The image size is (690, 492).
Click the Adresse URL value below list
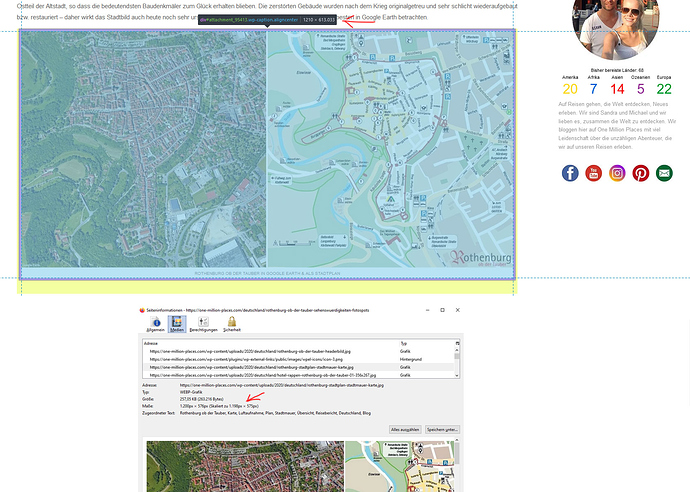[282, 385]
